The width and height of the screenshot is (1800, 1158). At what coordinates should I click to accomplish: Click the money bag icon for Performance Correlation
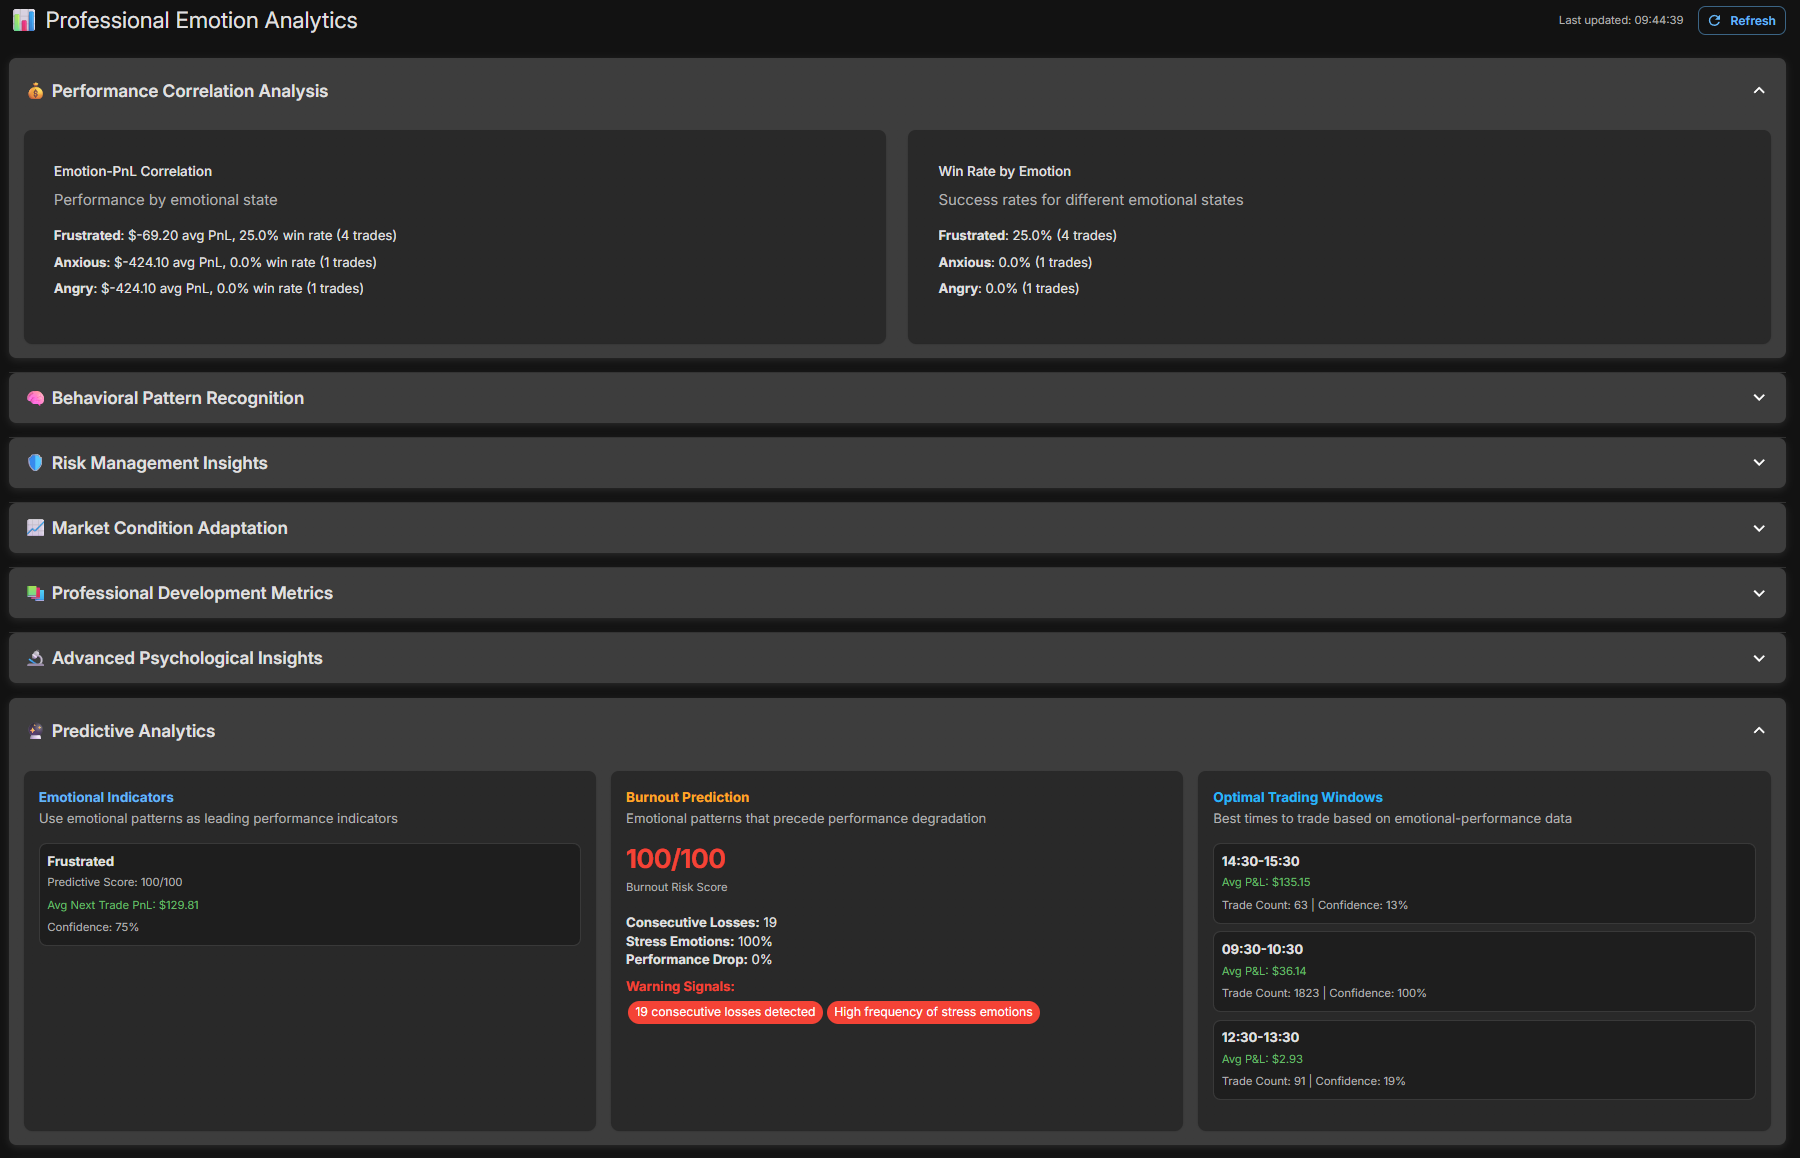click(35, 91)
